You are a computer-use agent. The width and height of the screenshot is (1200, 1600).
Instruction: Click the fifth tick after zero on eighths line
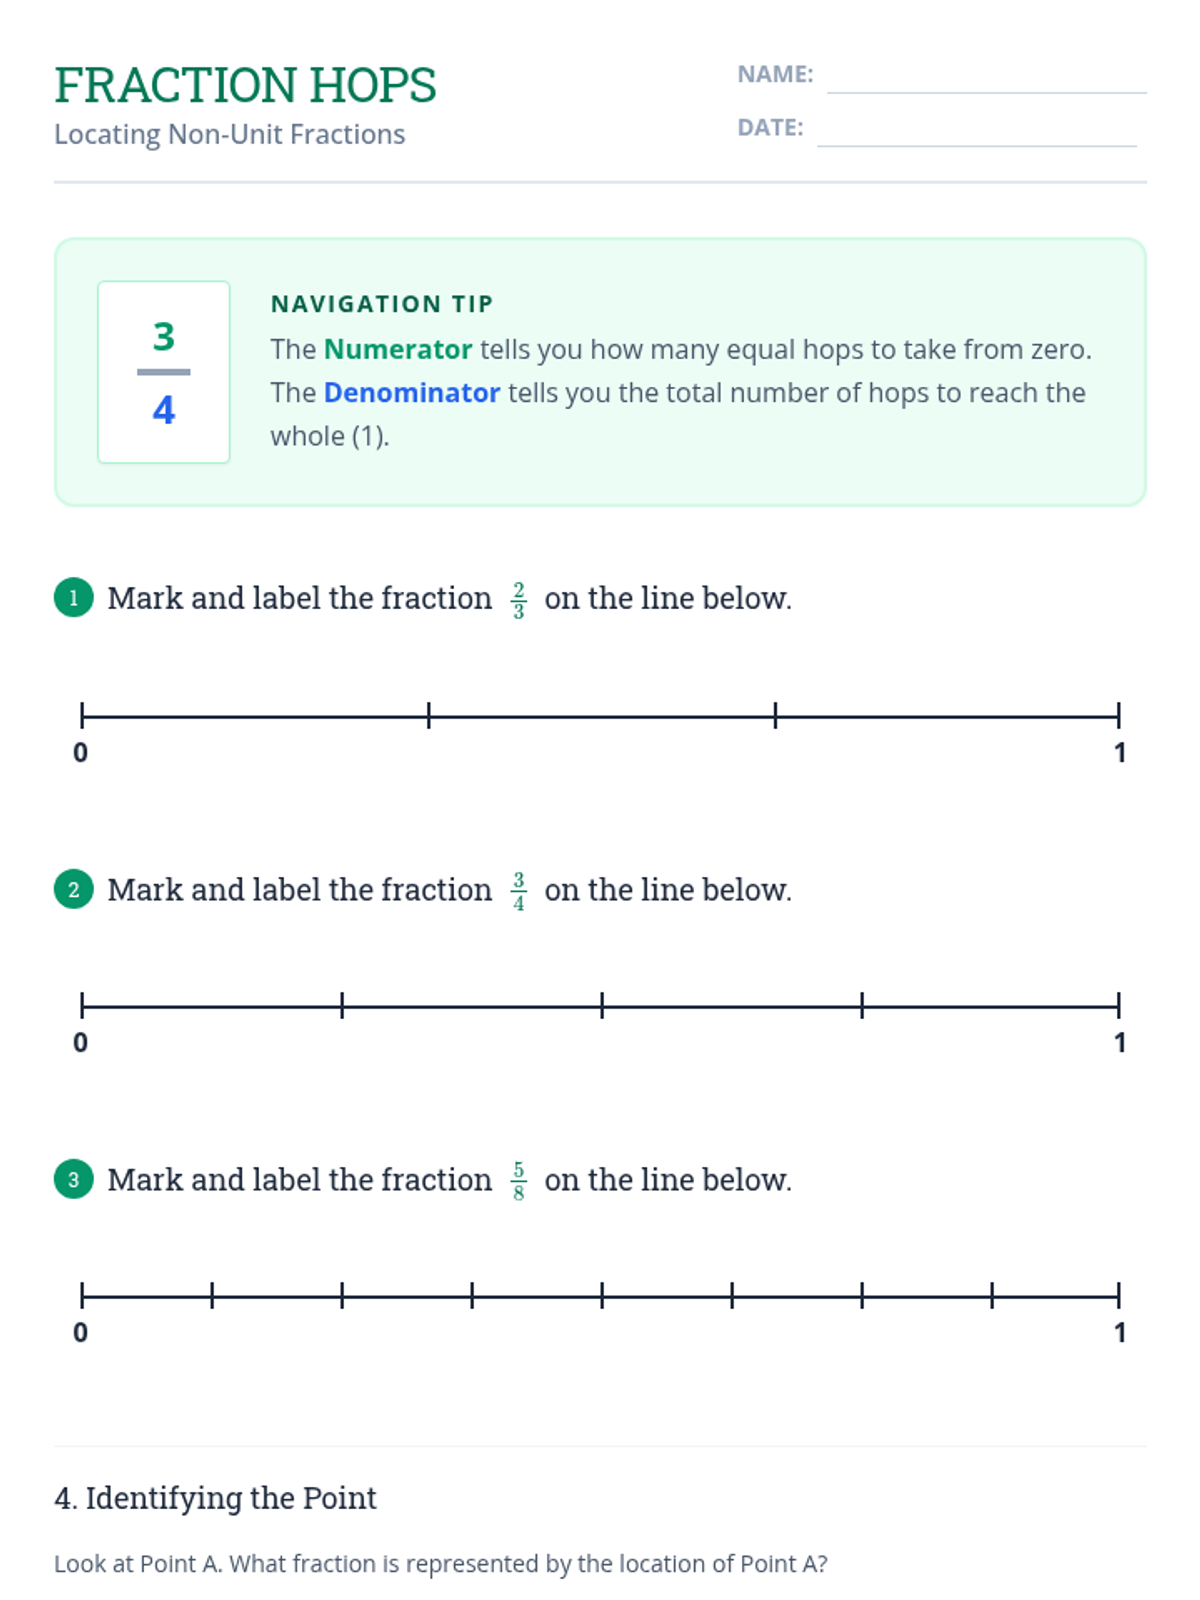click(732, 1296)
